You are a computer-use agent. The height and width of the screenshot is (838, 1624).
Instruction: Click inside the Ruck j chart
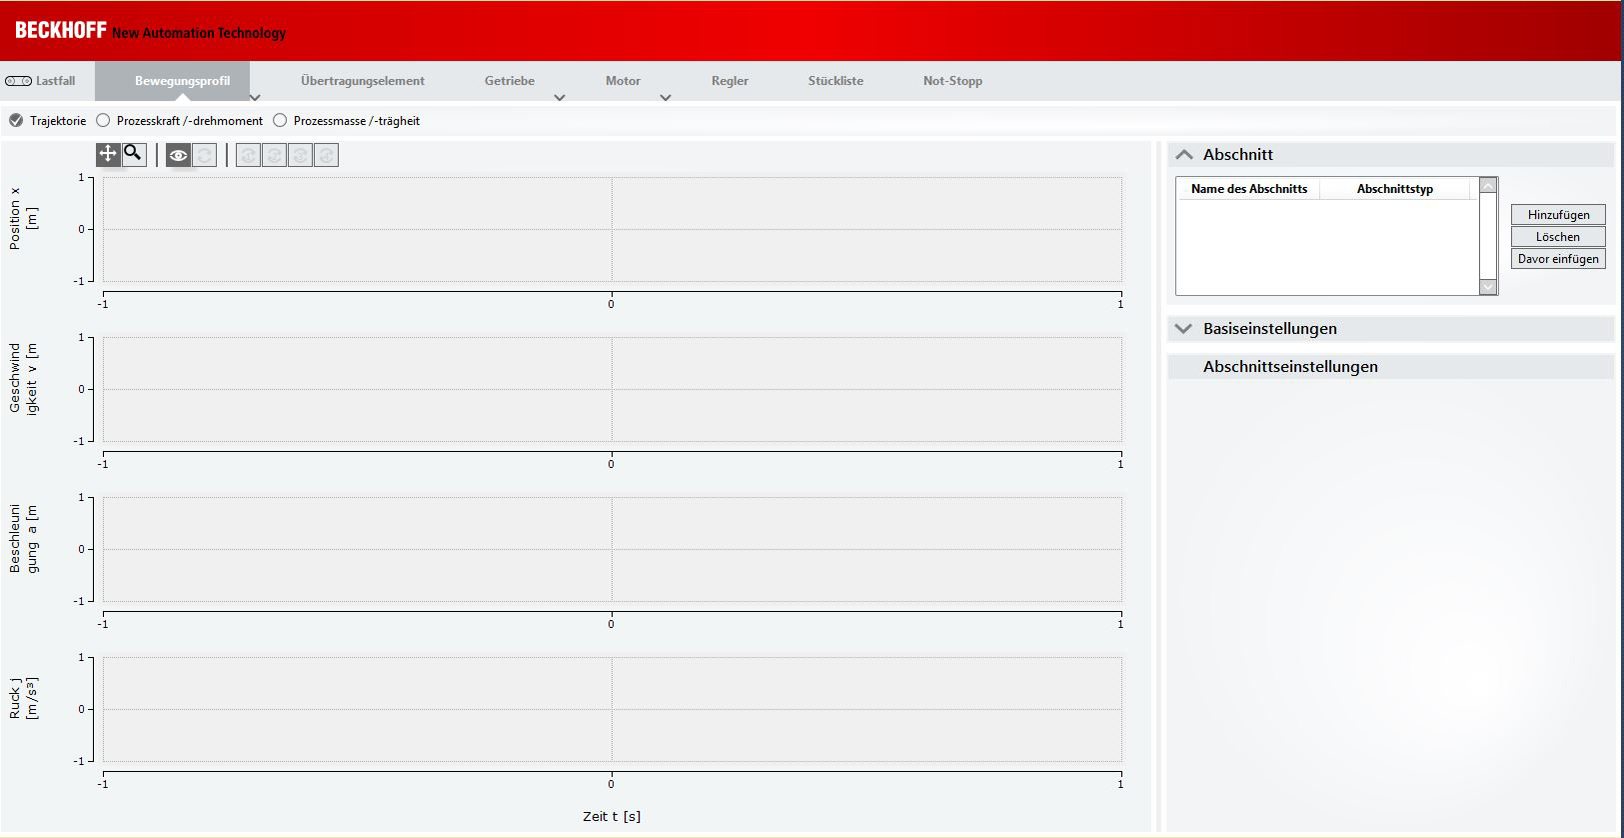[x=612, y=709]
